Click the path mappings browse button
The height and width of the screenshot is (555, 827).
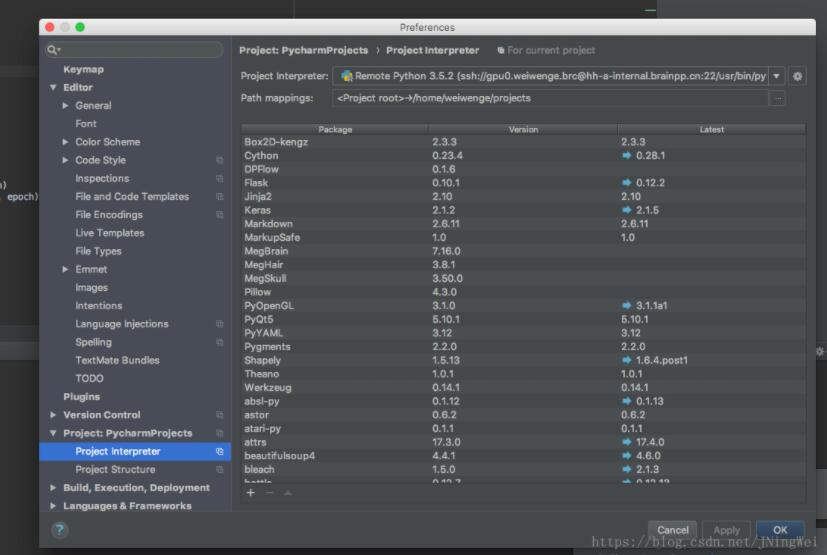click(x=777, y=99)
